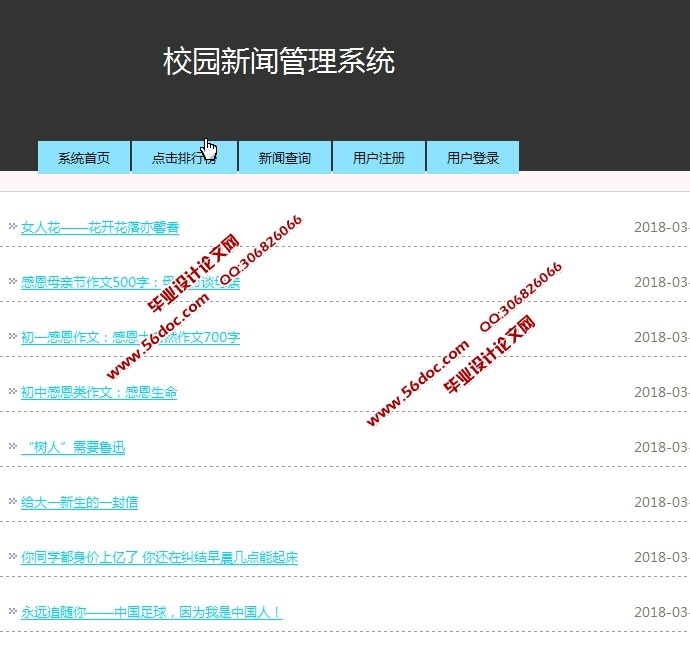The height and width of the screenshot is (656, 690).
Task: Select 用户注册 in the navigation bar
Action: click(379, 158)
